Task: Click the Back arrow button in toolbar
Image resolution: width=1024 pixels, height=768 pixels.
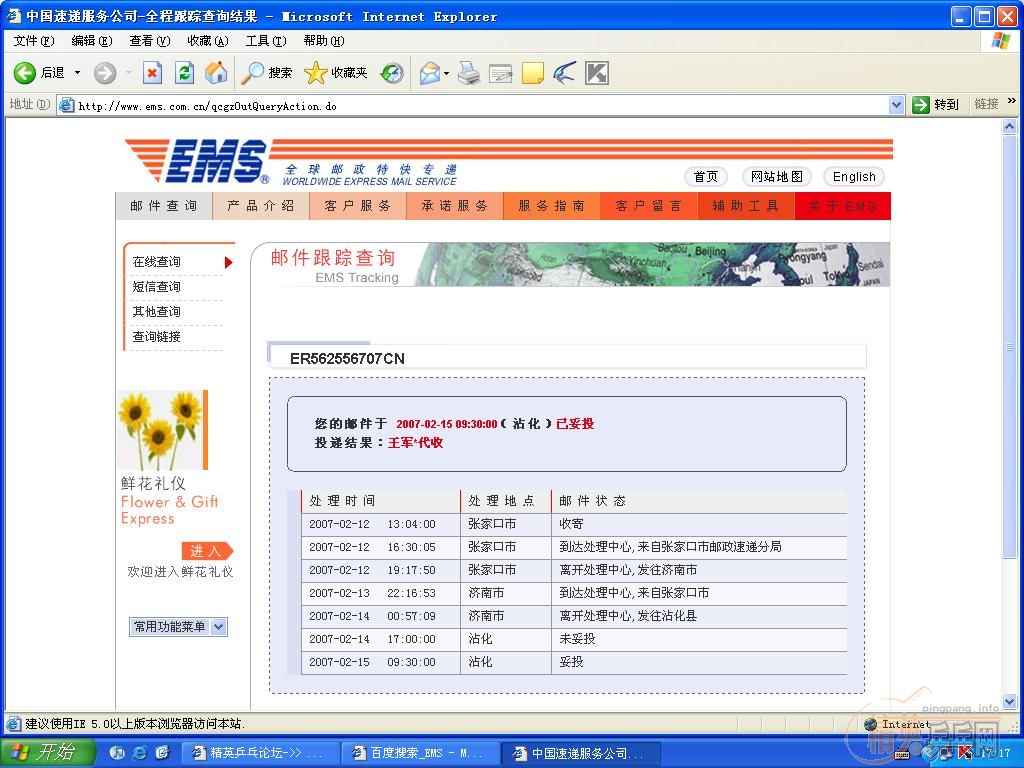Action: 26,73
